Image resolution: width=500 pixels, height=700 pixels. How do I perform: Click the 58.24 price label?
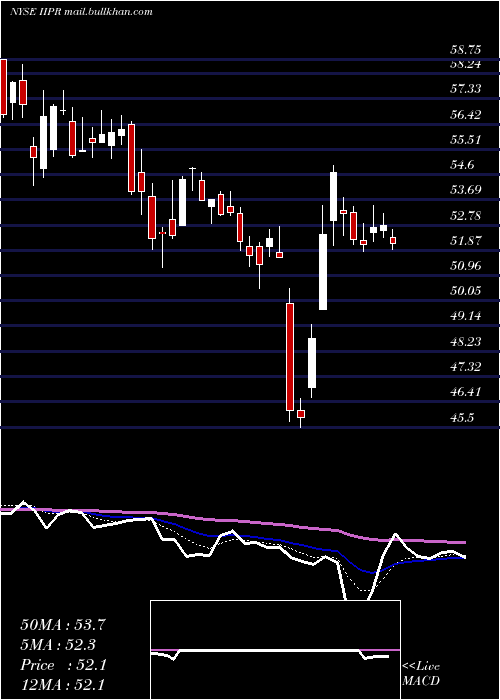coord(468,64)
